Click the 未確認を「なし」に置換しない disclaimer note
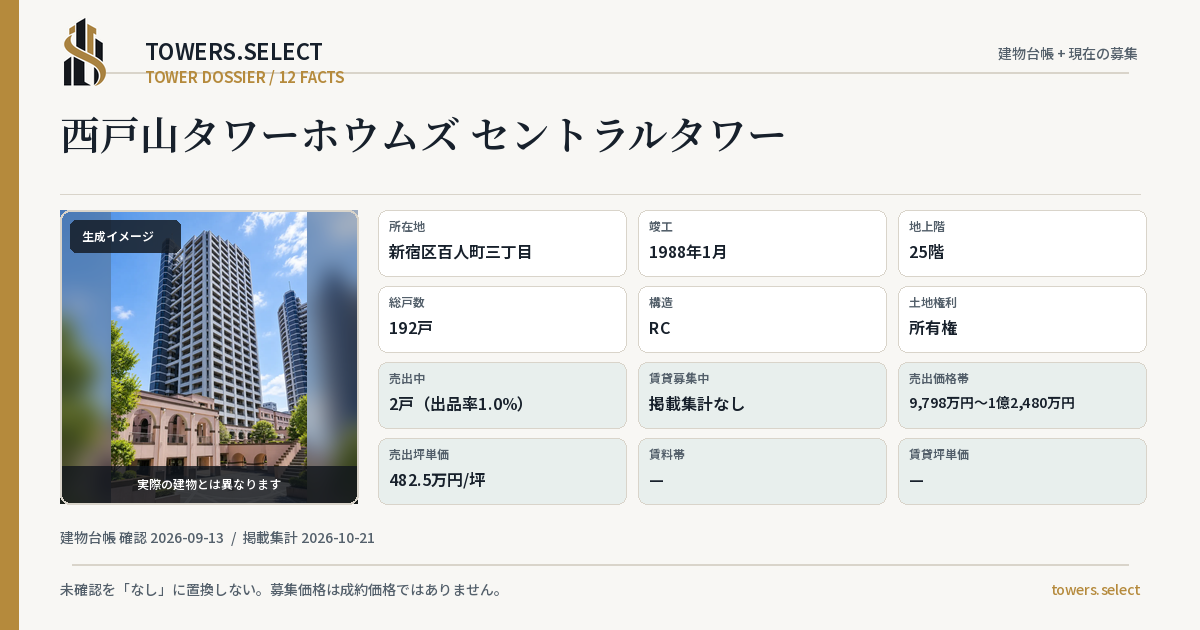 point(281,590)
